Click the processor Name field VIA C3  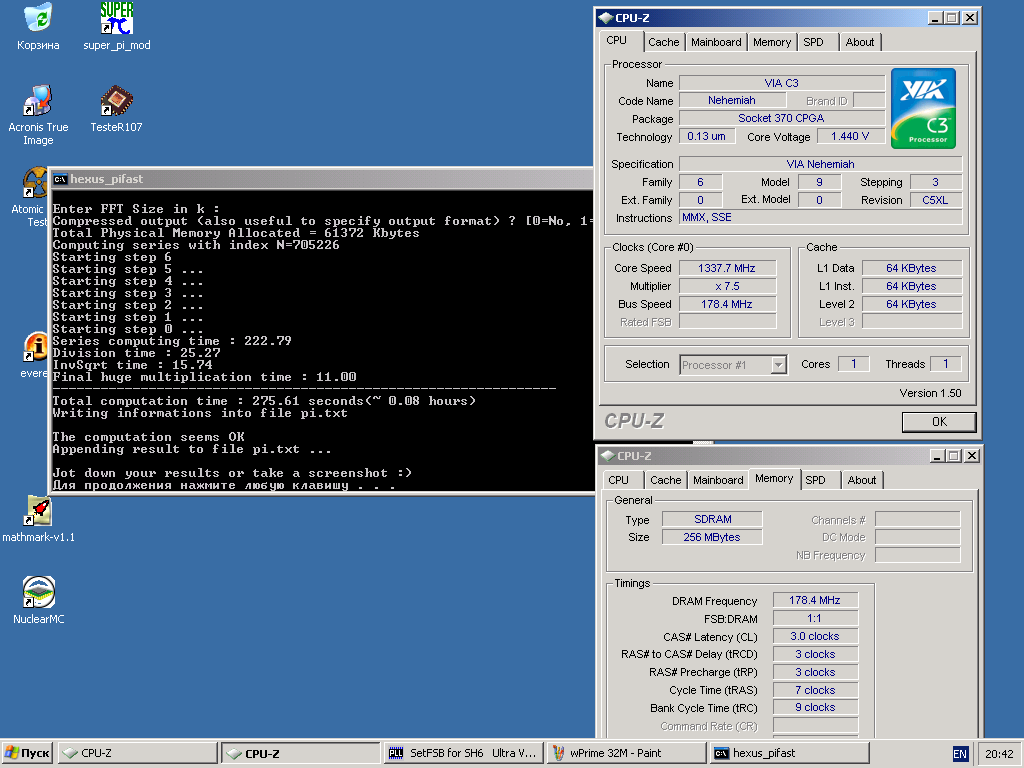782,83
